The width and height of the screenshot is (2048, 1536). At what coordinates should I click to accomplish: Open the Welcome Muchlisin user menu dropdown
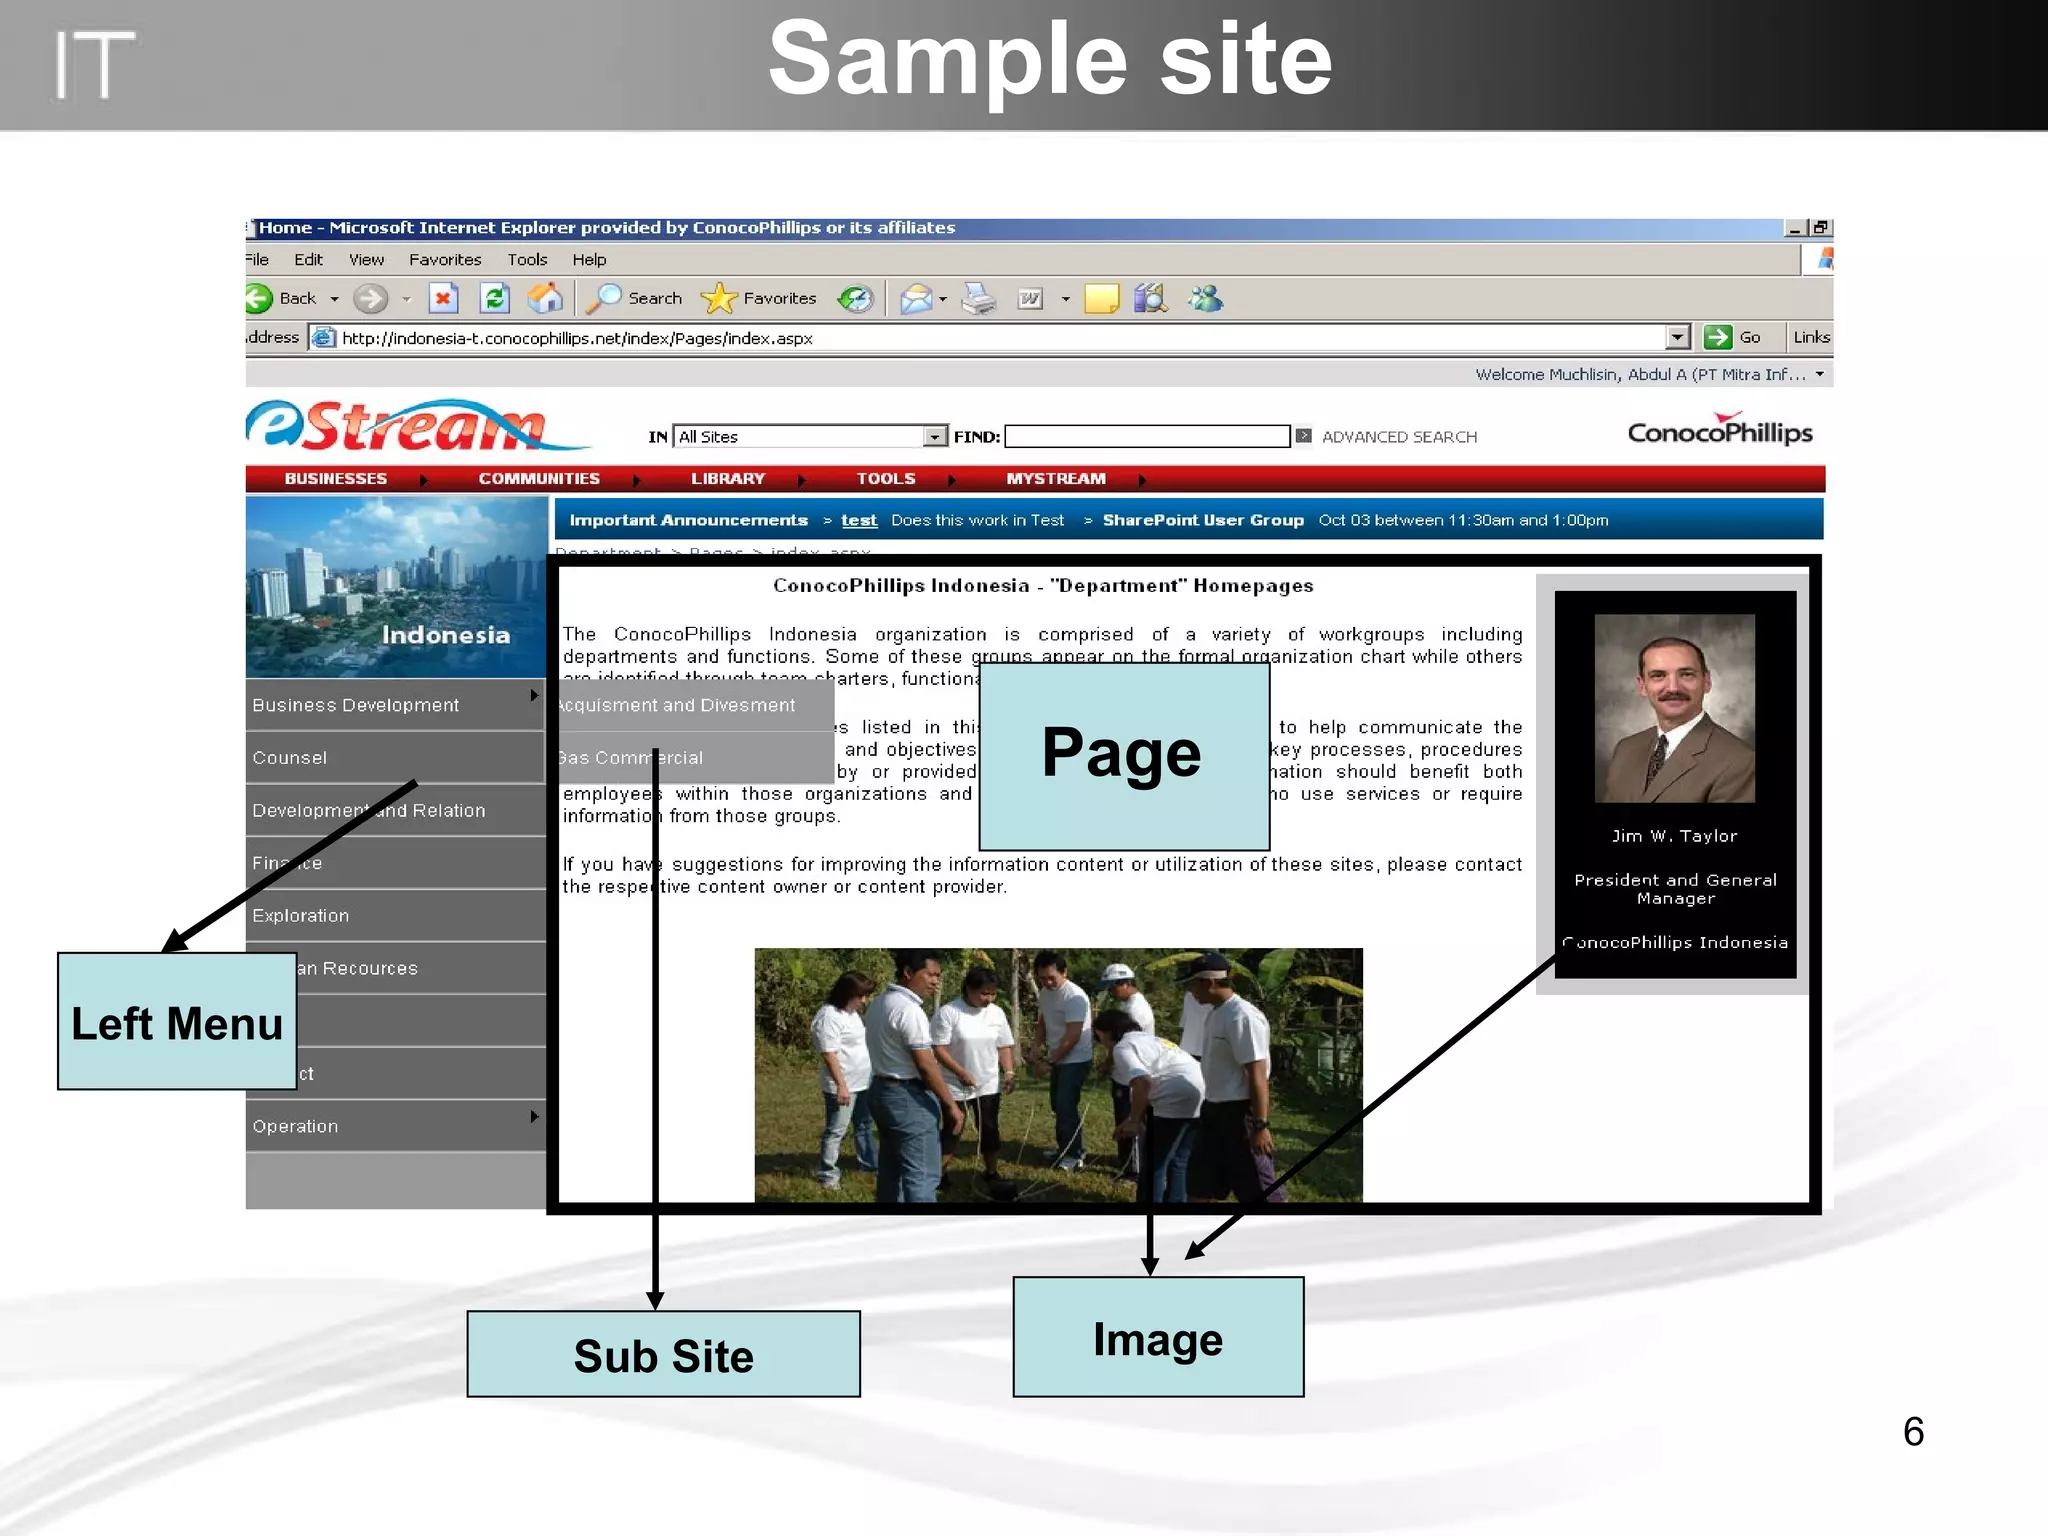click(x=1819, y=375)
